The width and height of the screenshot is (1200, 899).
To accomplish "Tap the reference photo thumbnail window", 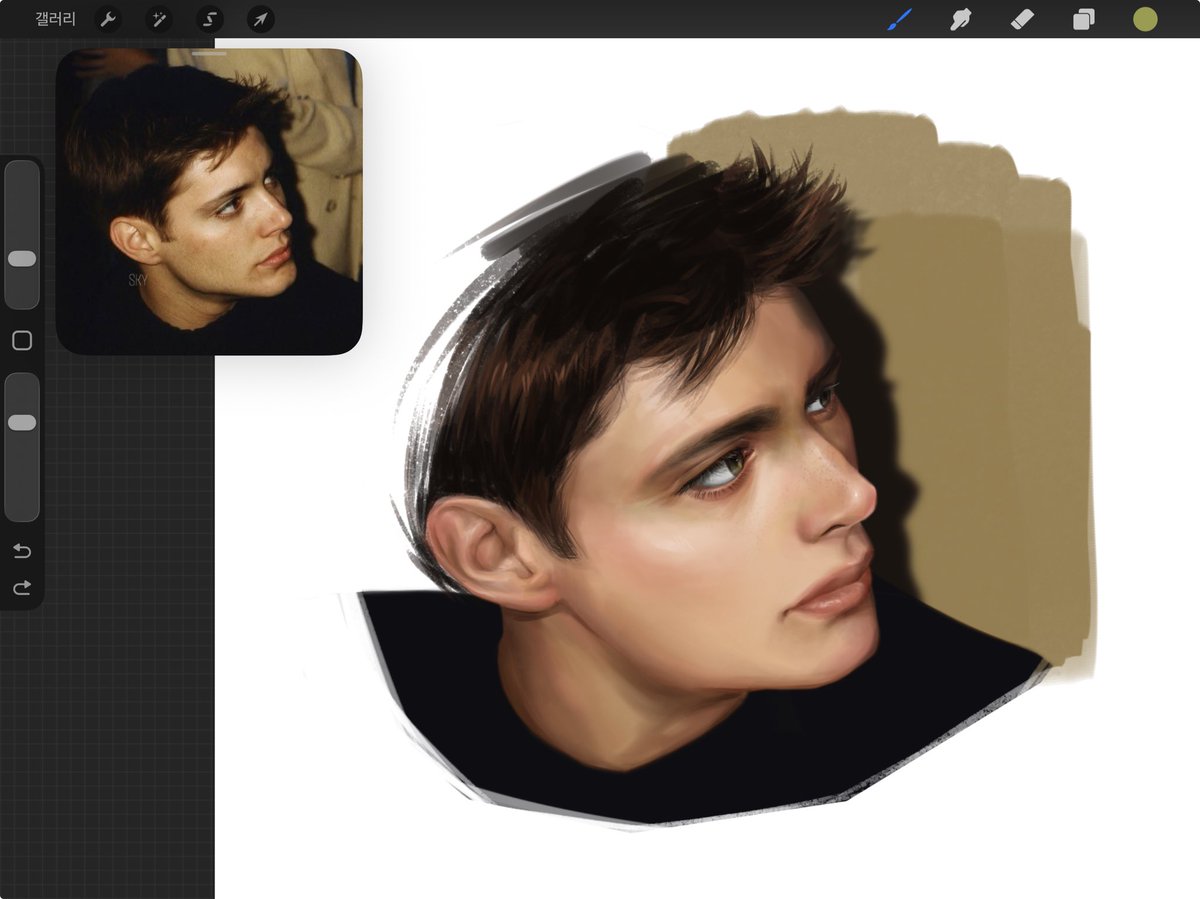I will tap(209, 201).
